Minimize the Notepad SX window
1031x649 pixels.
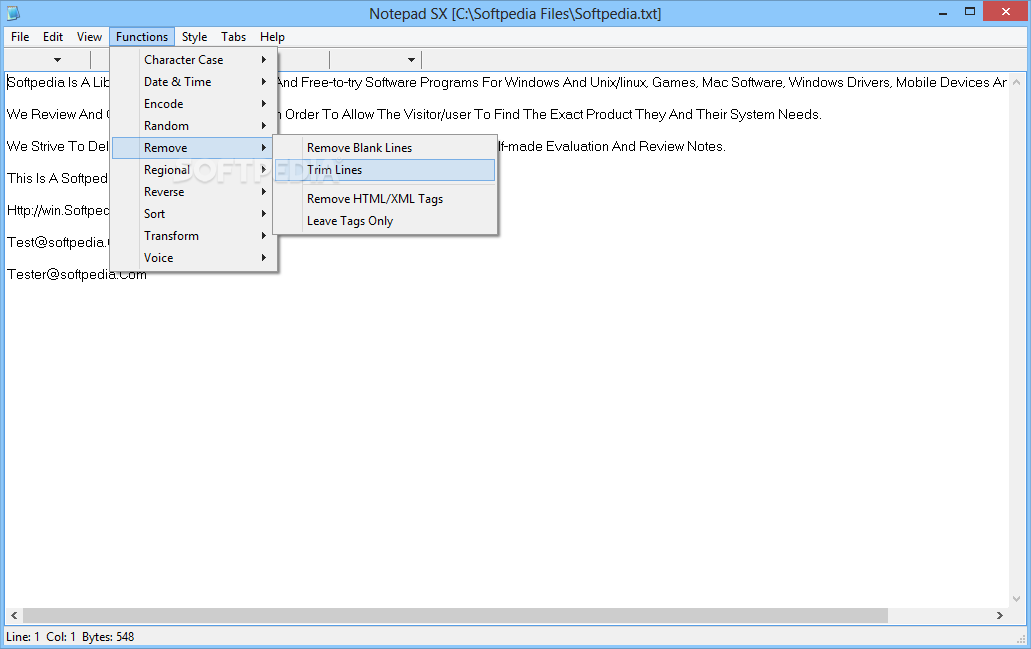point(943,12)
